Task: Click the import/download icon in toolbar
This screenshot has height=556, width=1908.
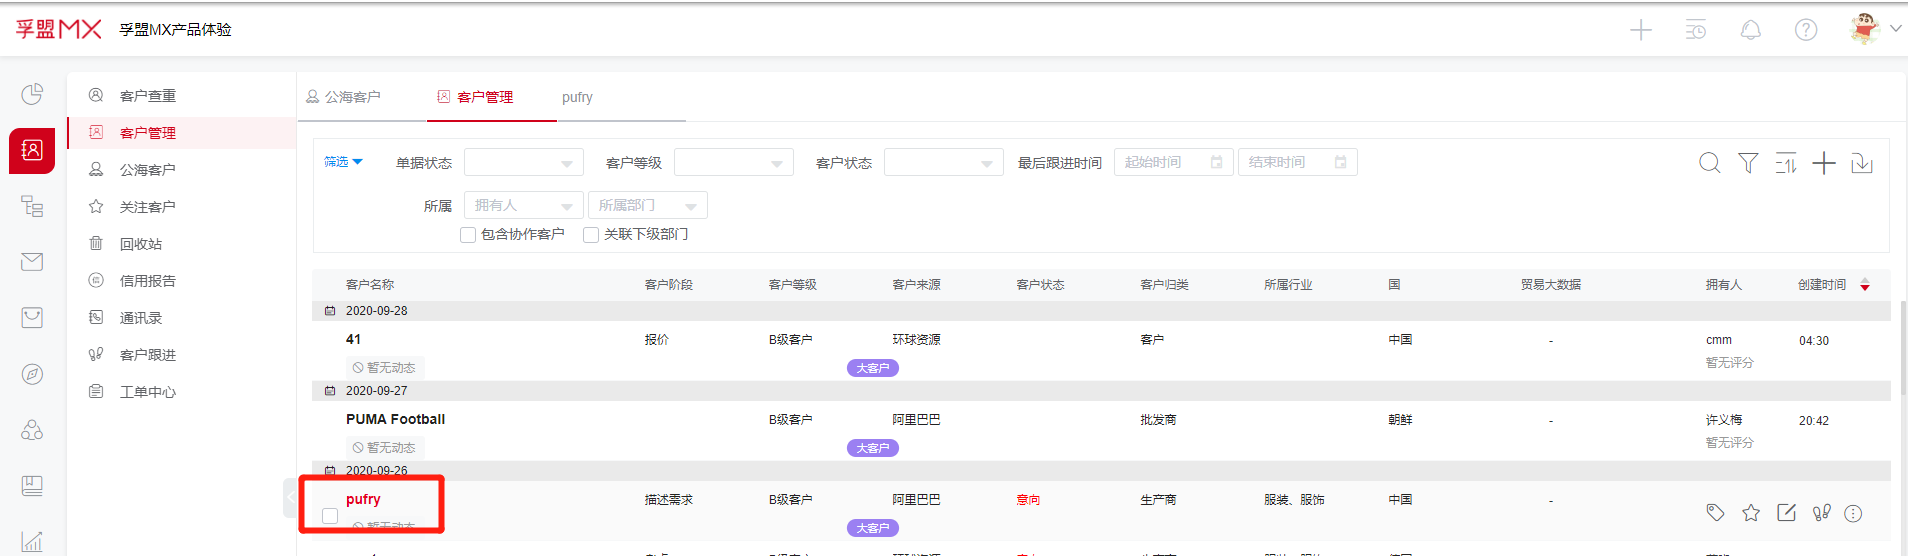Action: 1862,163
